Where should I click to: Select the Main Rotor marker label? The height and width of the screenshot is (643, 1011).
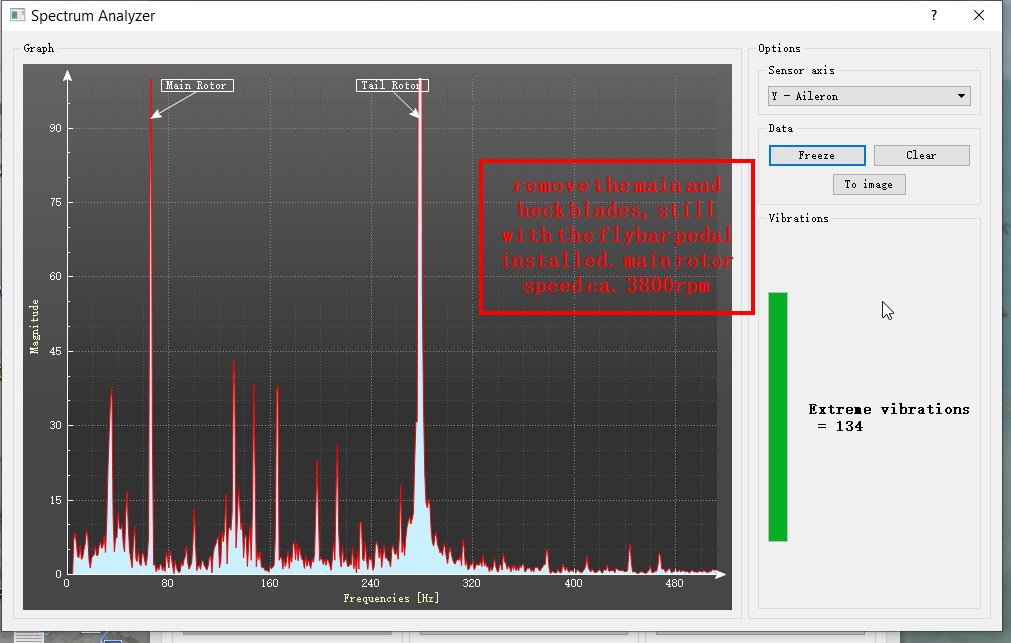(x=196, y=86)
